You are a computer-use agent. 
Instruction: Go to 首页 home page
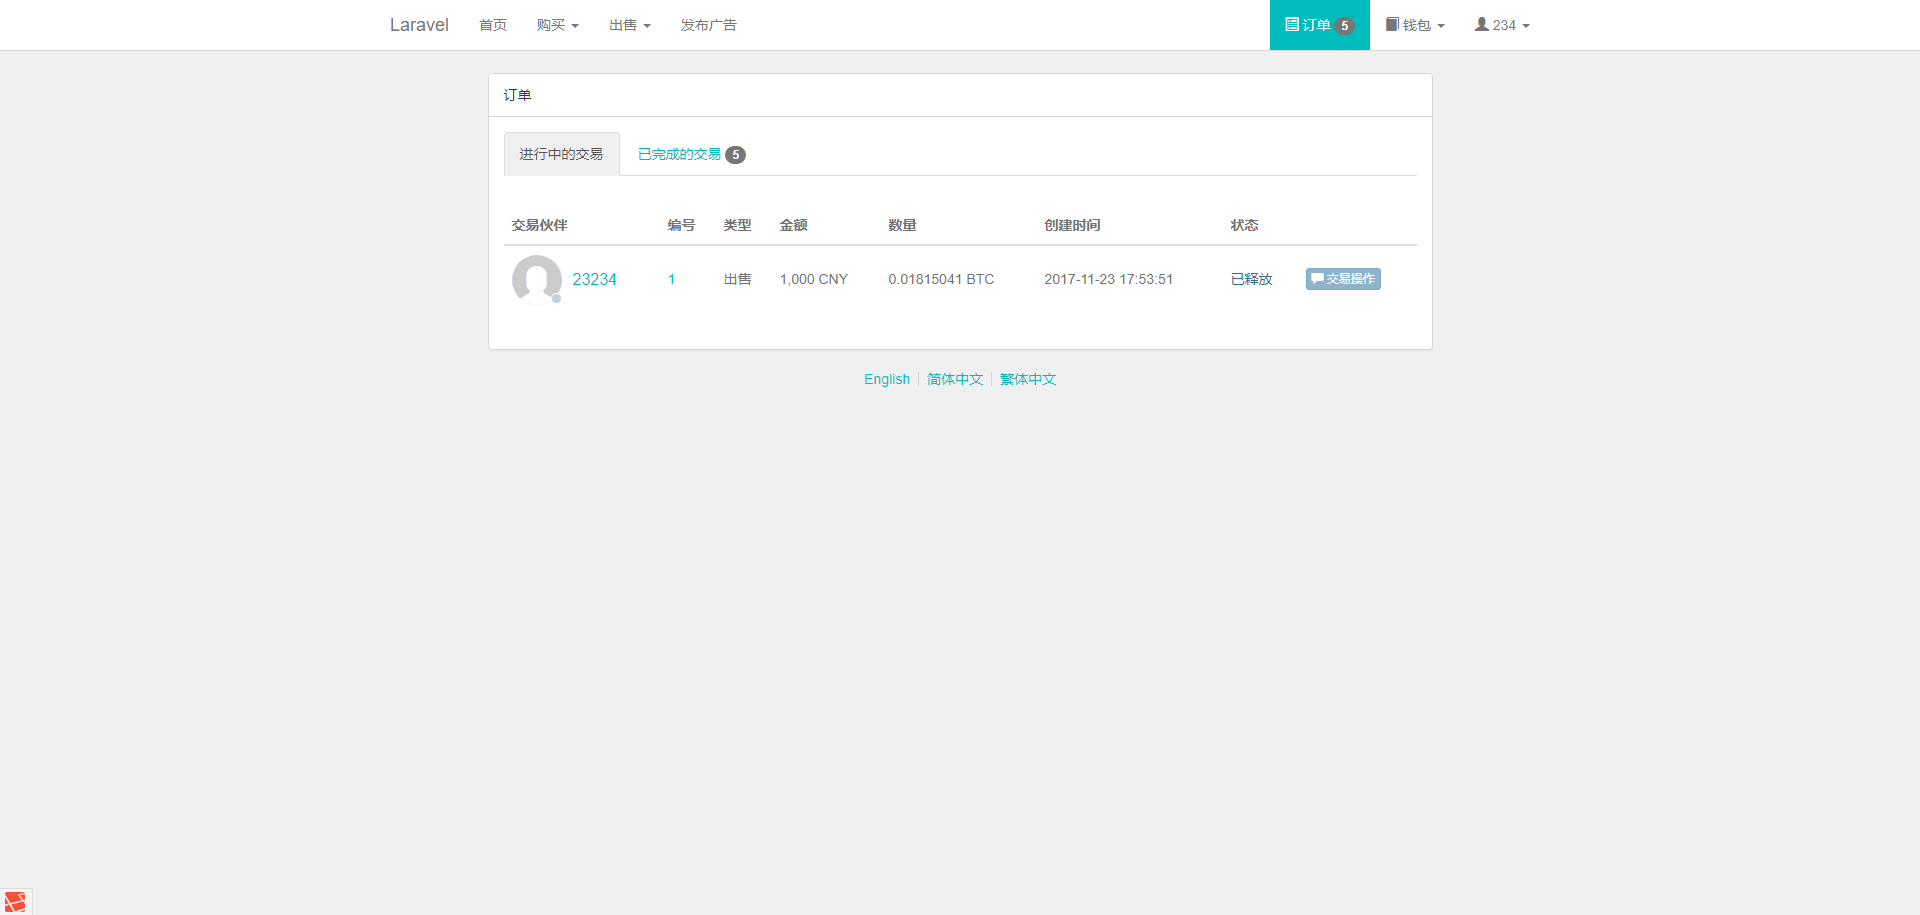492,25
